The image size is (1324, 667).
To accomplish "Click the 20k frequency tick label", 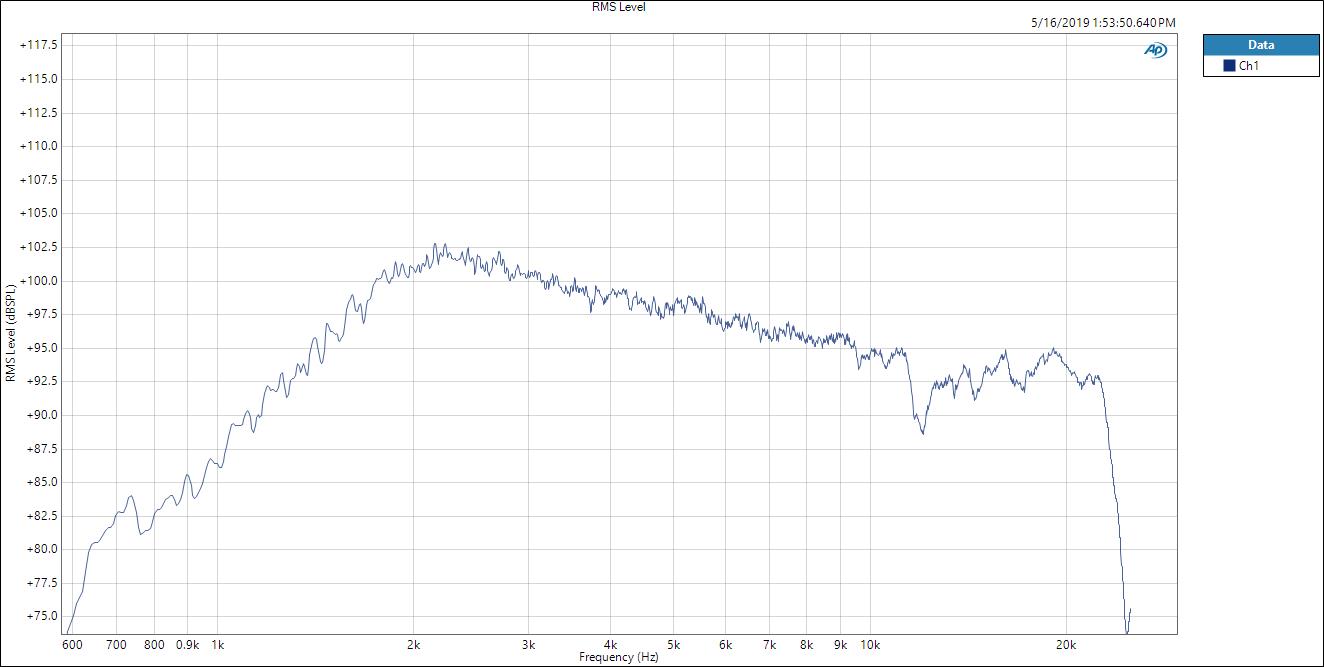I will pos(1066,646).
